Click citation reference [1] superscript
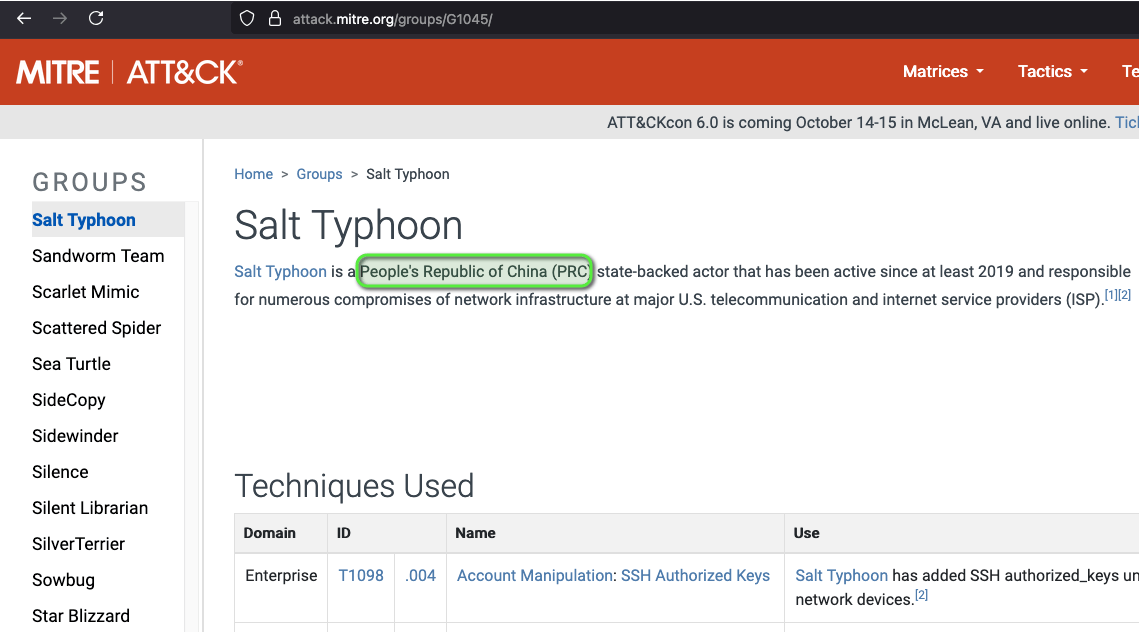Viewport: 1139px width, 632px height. pos(1111,295)
